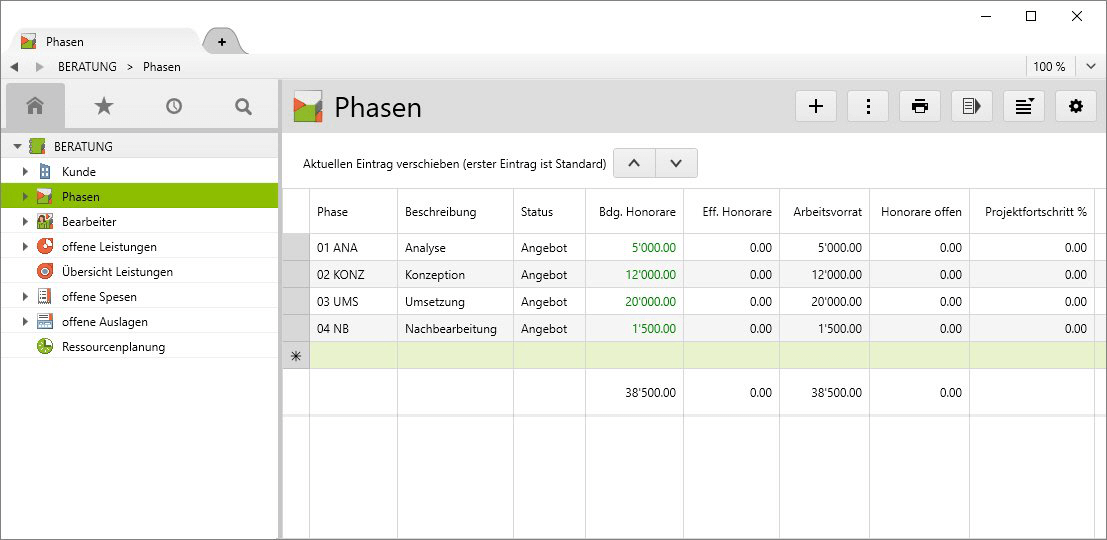Open the three-dot more options menu
Image resolution: width=1107 pixels, height=540 pixels.
tap(868, 106)
